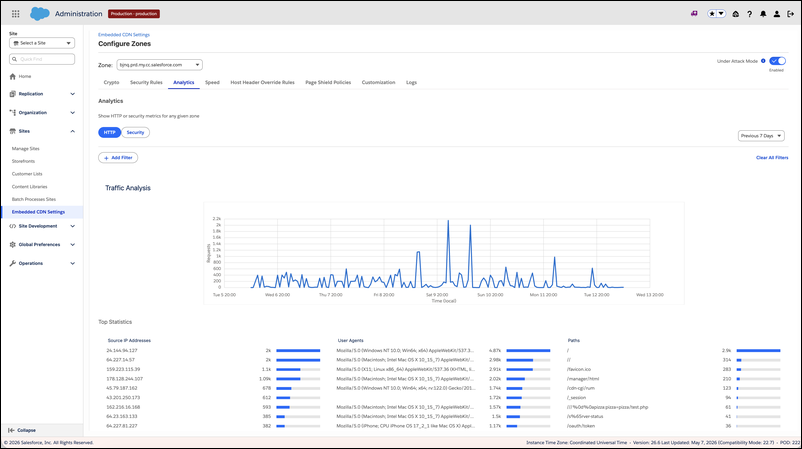Switch to the Speed tab
802x449 pixels.
[212, 82]
